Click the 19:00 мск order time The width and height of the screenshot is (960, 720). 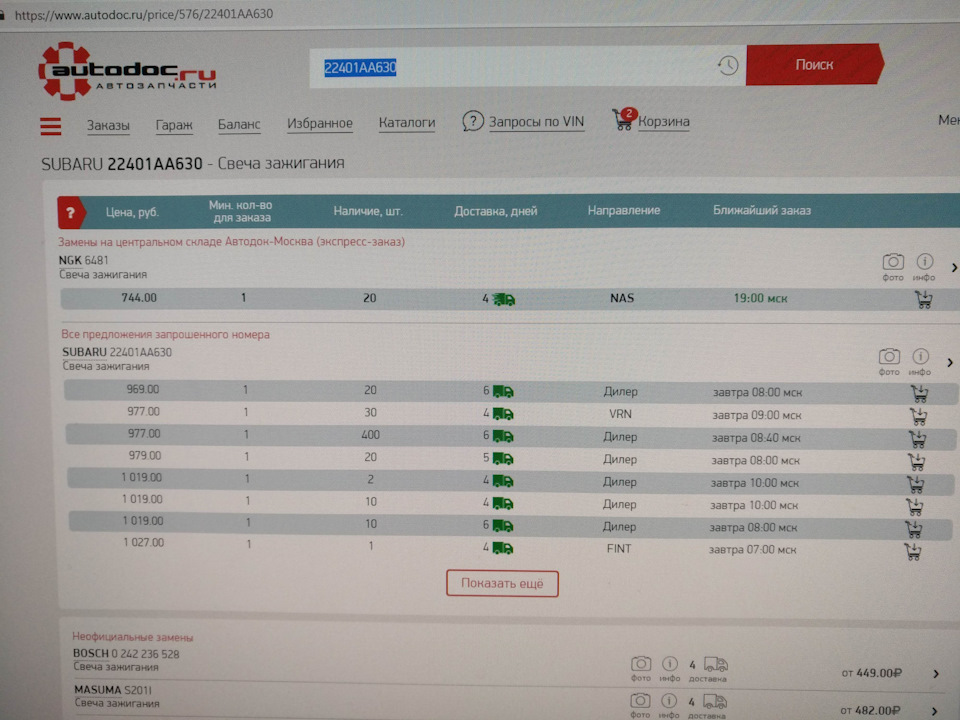click(760, 299)
